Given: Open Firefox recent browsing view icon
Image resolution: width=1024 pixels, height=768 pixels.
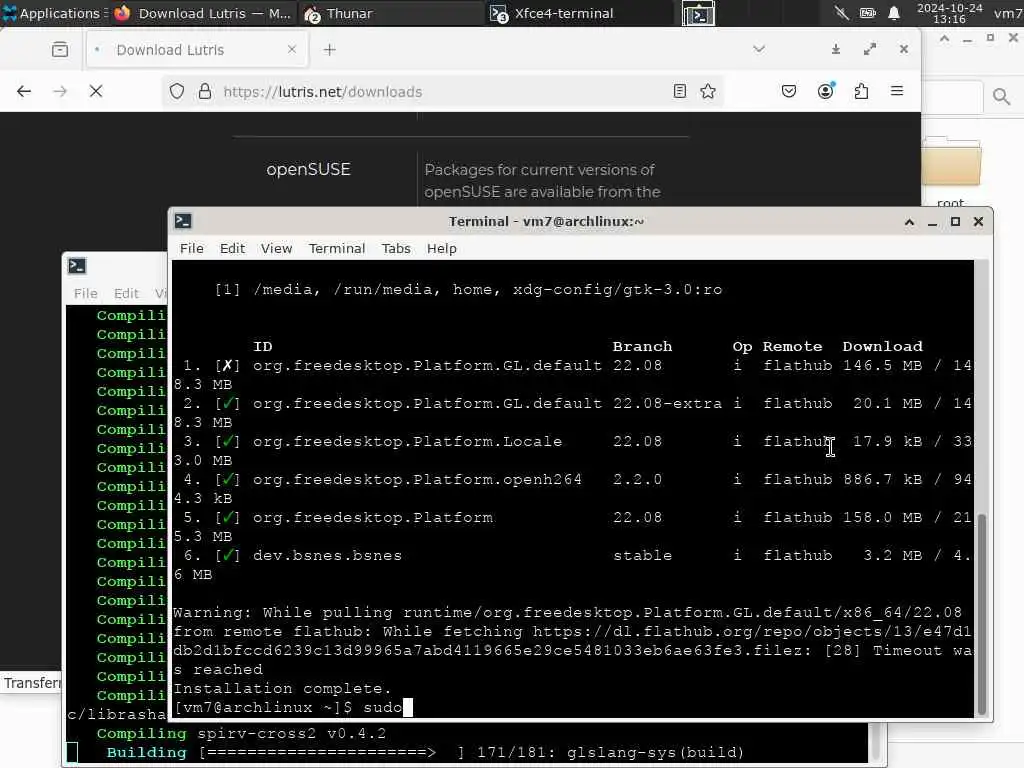Looking at the screenshot, I should [59, 50].
